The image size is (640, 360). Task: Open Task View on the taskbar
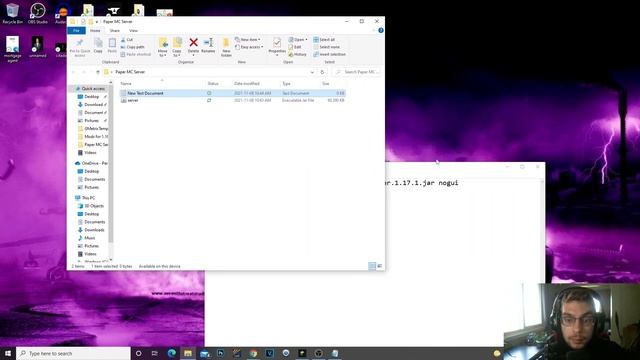tap(155, 353)
